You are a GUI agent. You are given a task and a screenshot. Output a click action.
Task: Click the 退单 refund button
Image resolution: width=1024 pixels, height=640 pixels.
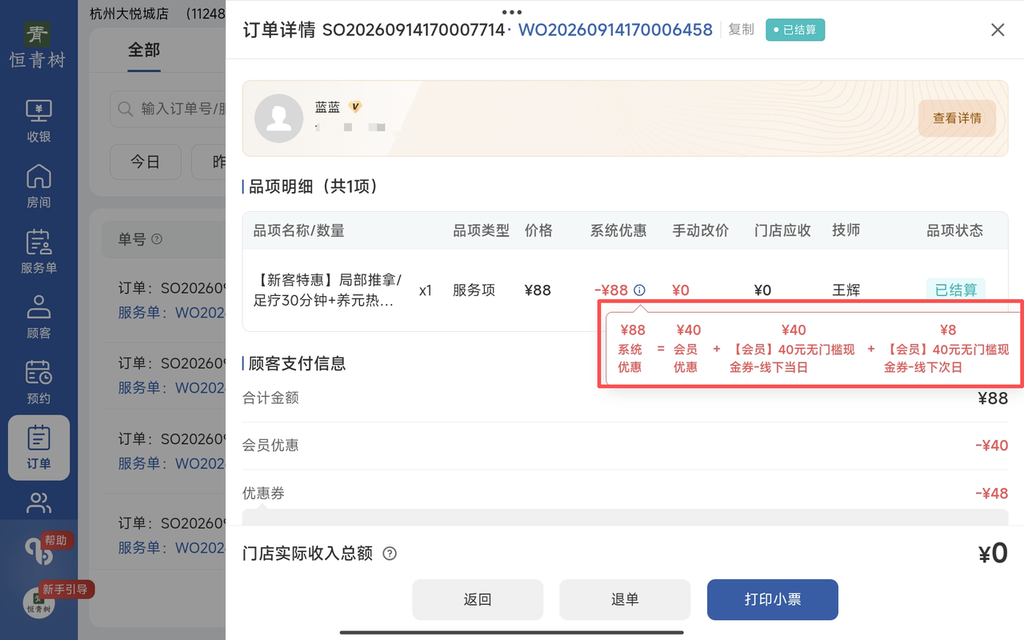pos(625,600)
